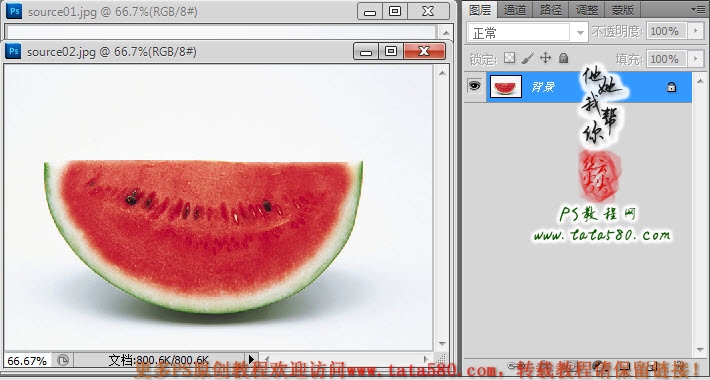Screen dimensions: 710x380
Task: Switch to the 通道 tab
Action: [515, 10]
